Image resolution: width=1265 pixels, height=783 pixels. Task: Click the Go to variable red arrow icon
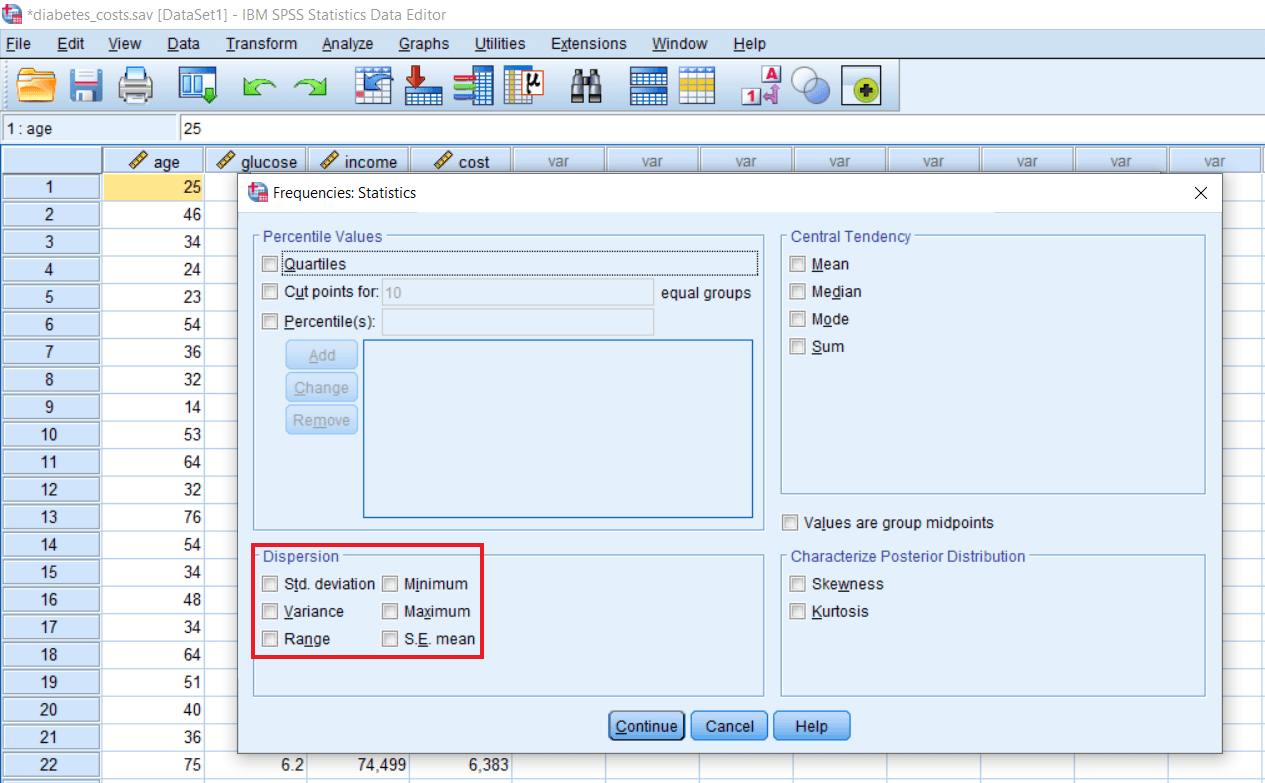423,87
